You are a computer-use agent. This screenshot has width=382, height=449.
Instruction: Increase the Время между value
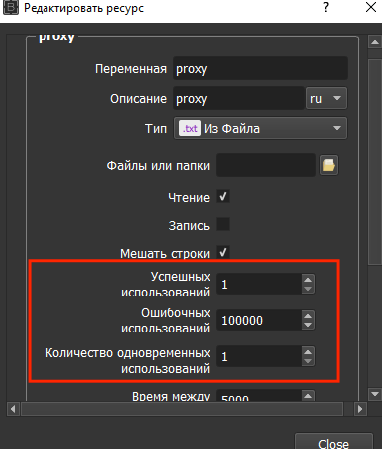[308, 396]
